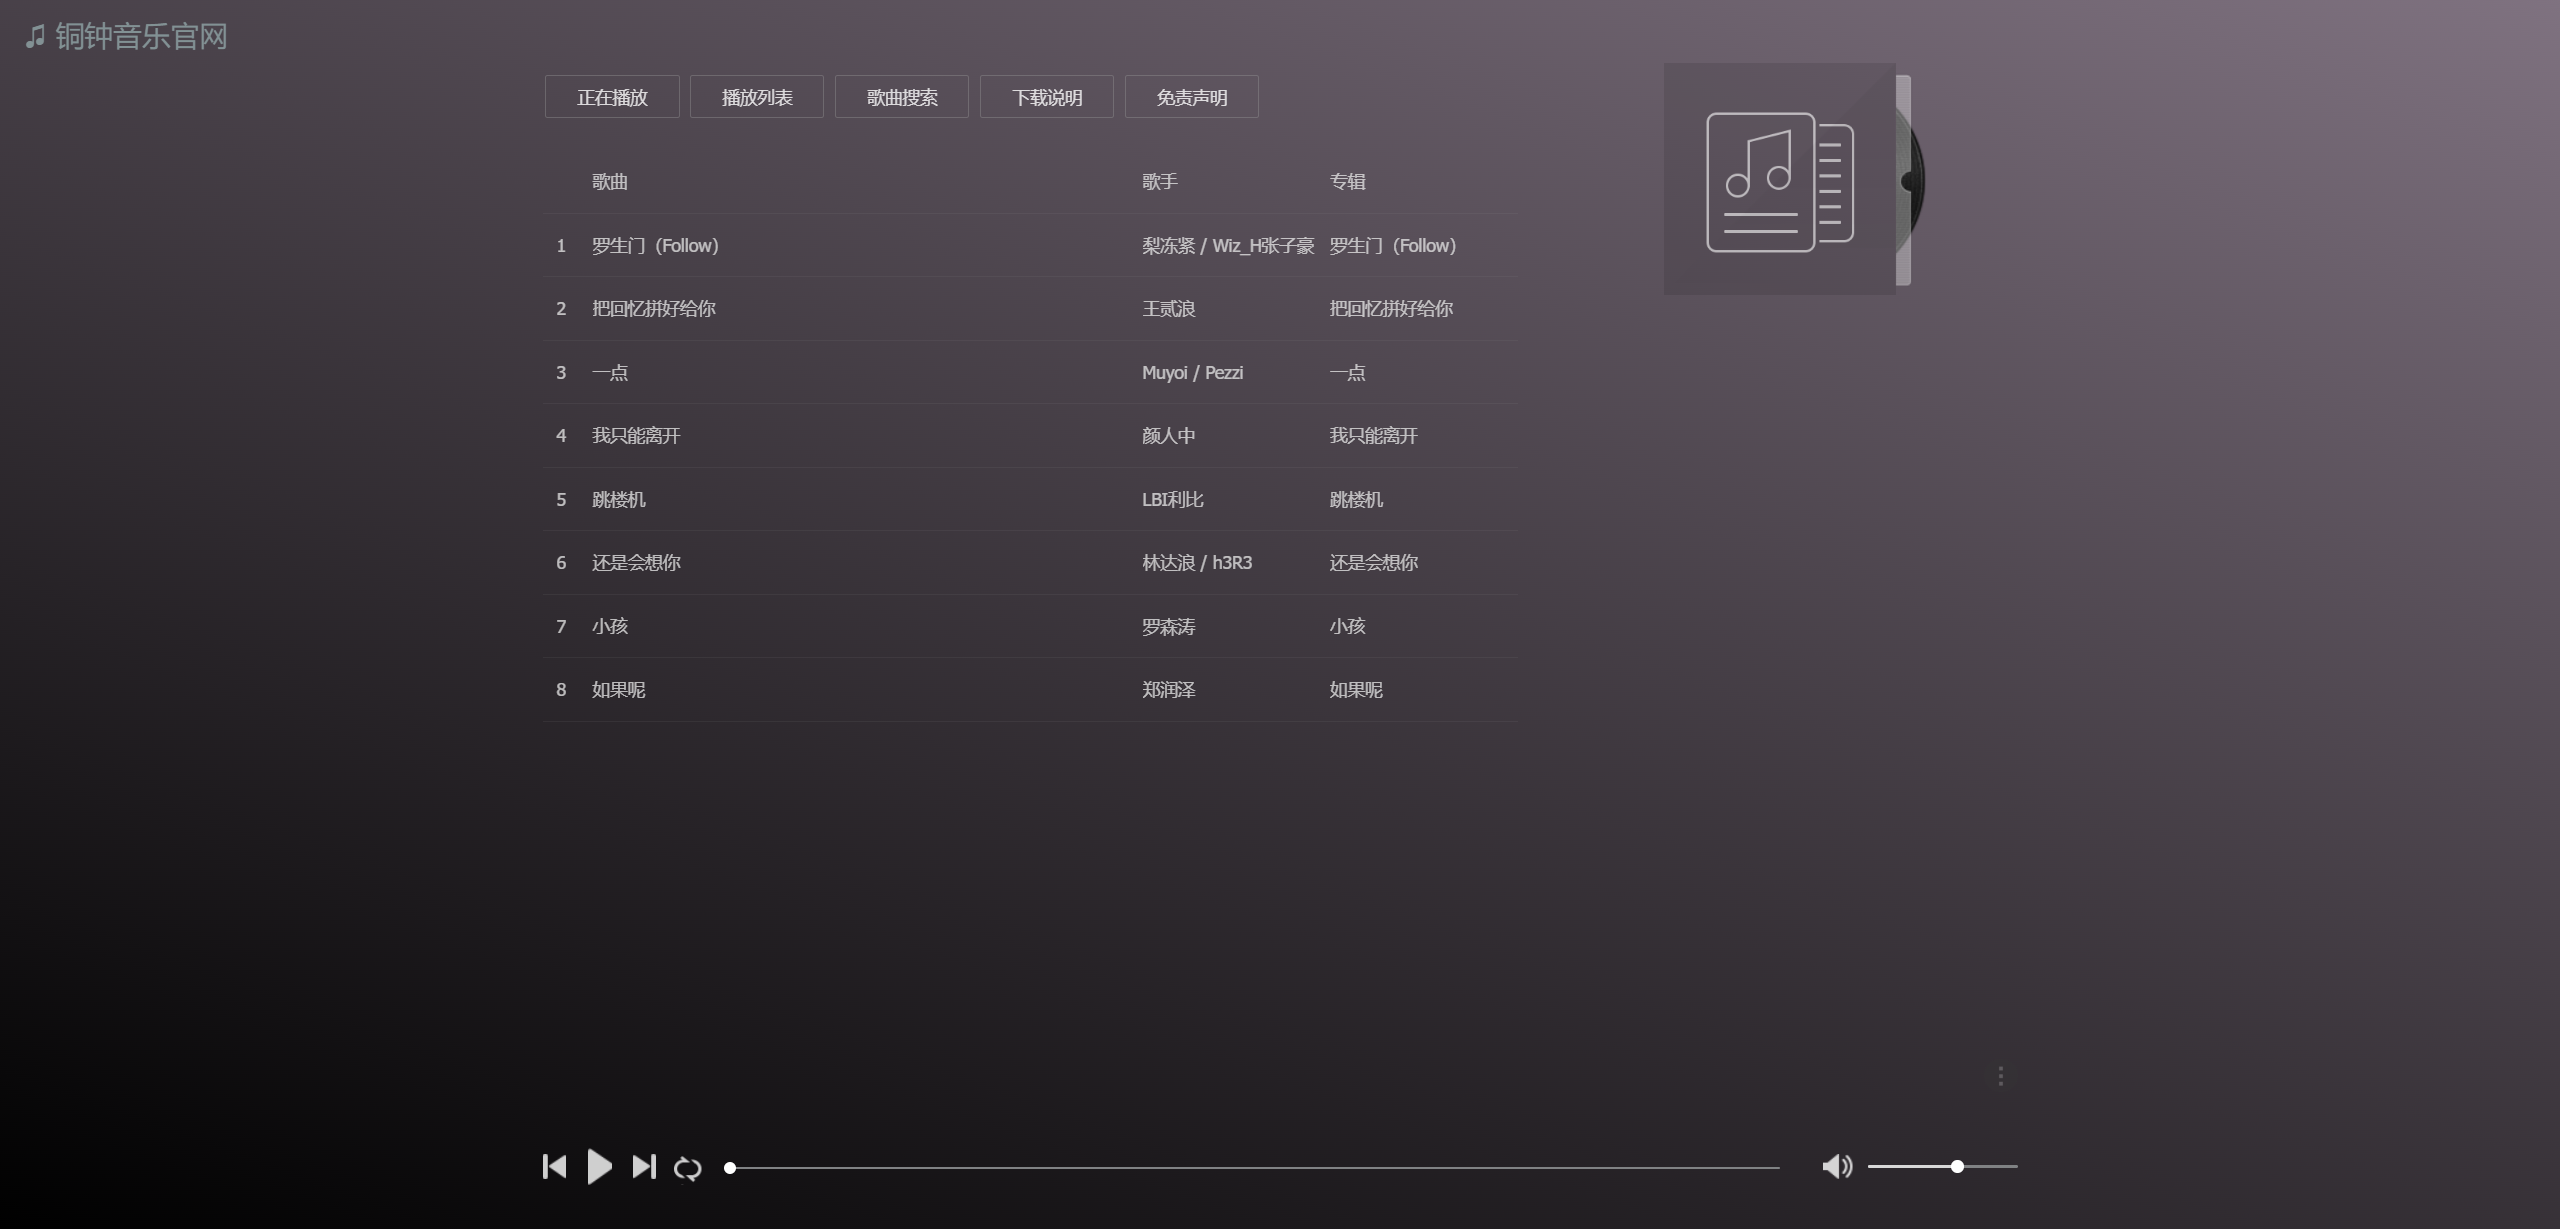The image size is (2560, 1229).
Task: Click the volume slider handle
Action: pos(1956,1166)
